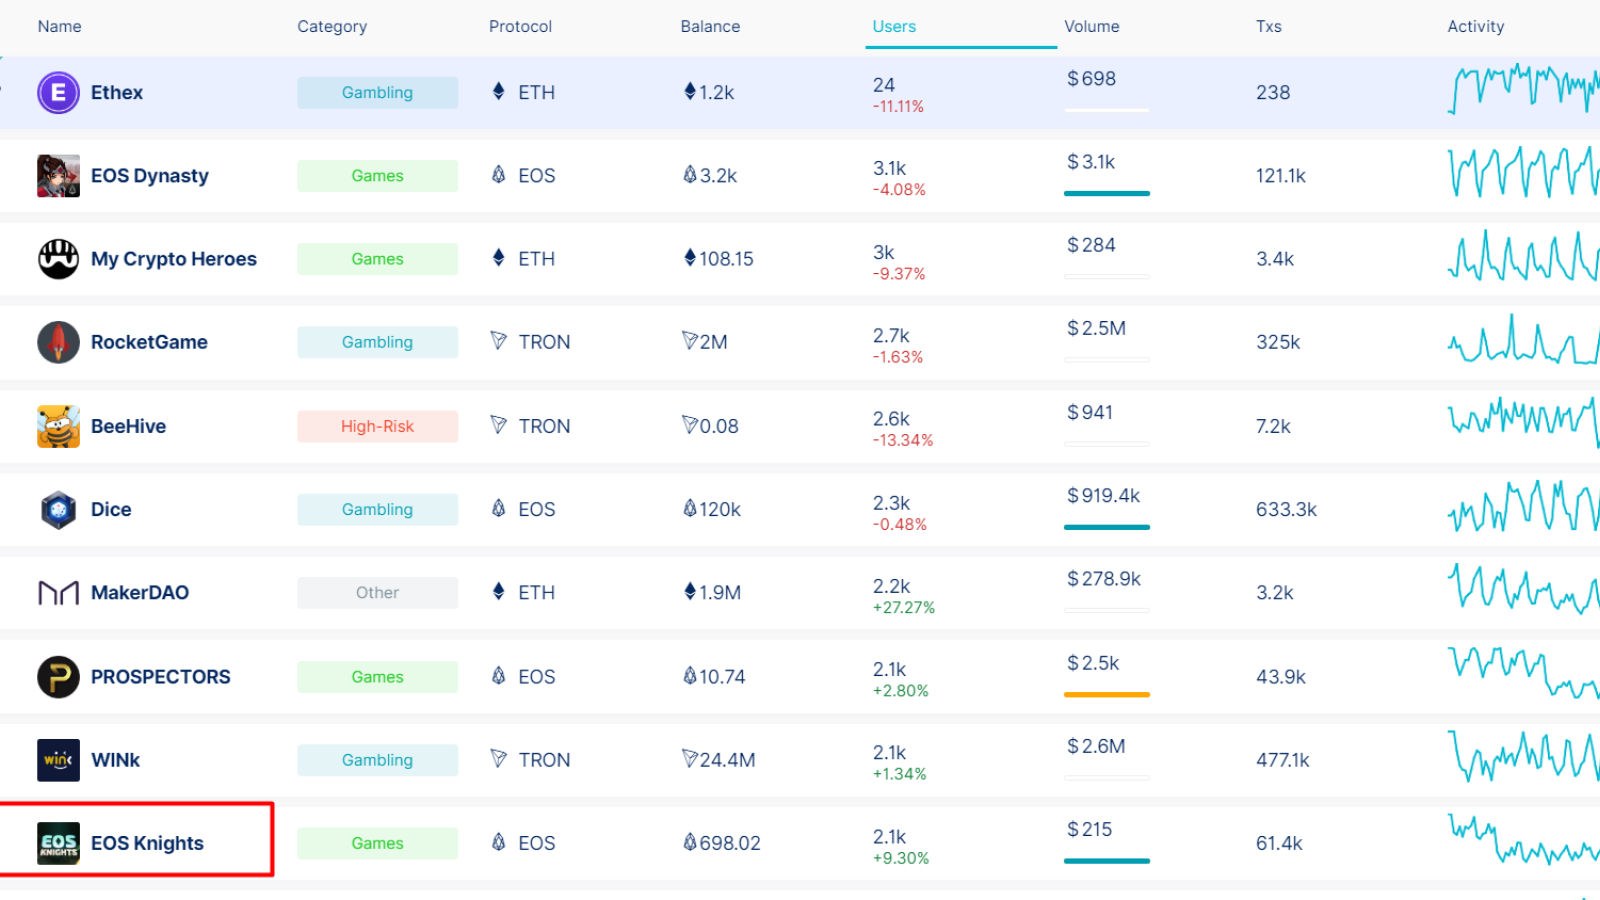Sort by the Volume column header

pyautogui.click(x=1092, y=27)
